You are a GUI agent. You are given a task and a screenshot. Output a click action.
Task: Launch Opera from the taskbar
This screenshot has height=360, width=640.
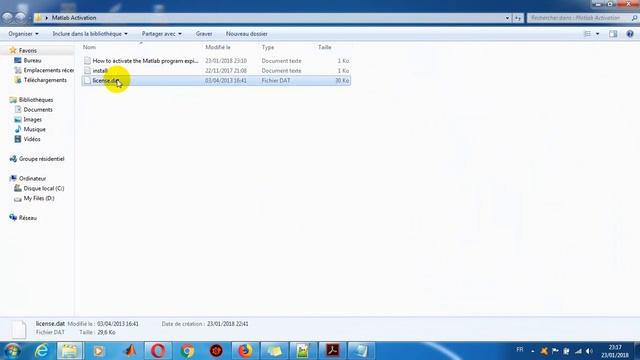click(x=158, y=351)
